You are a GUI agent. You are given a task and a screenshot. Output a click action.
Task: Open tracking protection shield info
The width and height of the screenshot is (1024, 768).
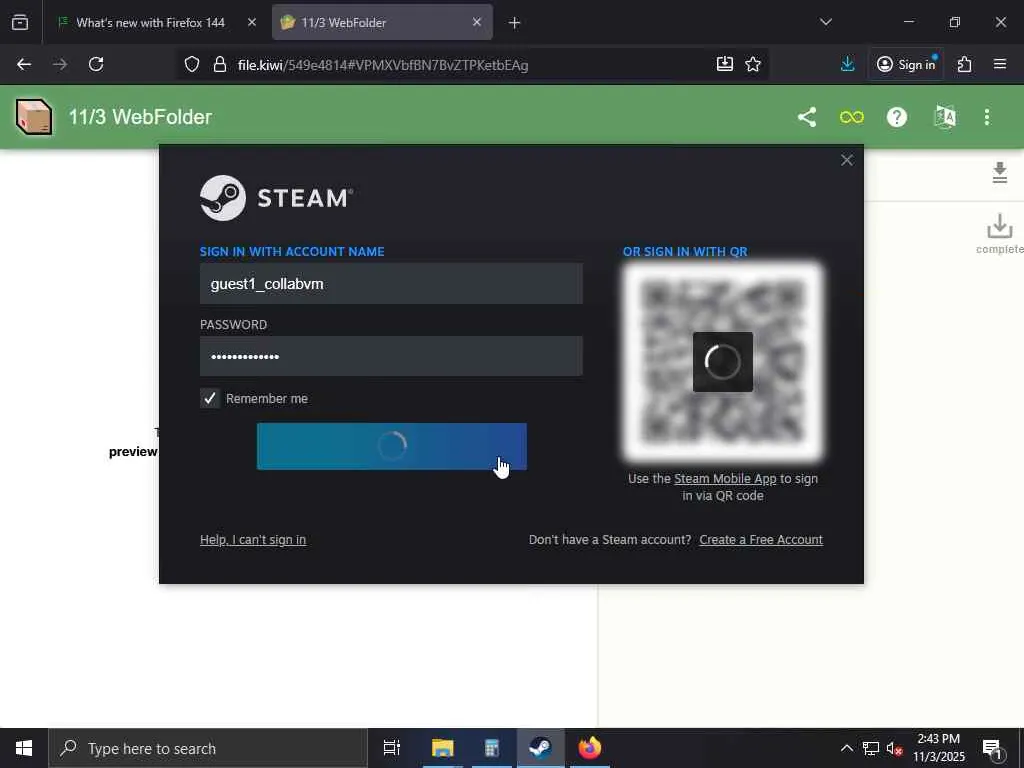[192, 64]
